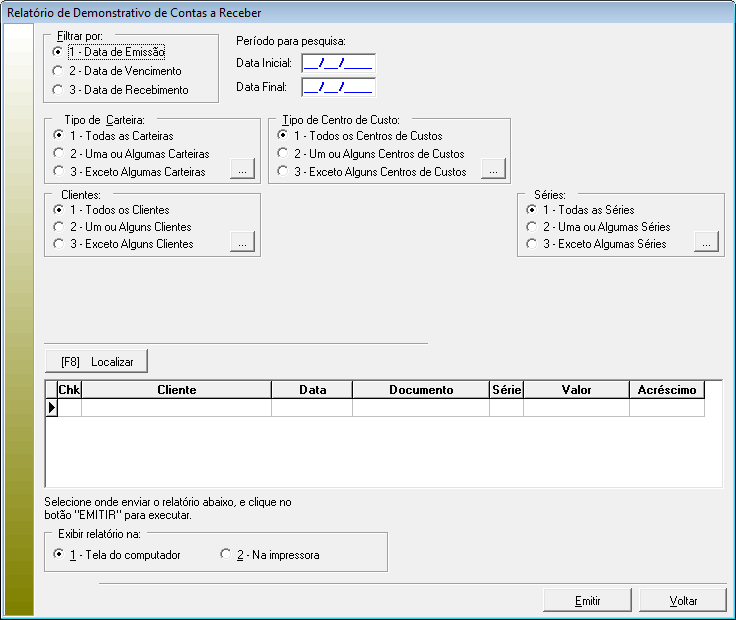736x620 pixels.
Task: Click the Valor column header
Action: [x=575, y=390]
